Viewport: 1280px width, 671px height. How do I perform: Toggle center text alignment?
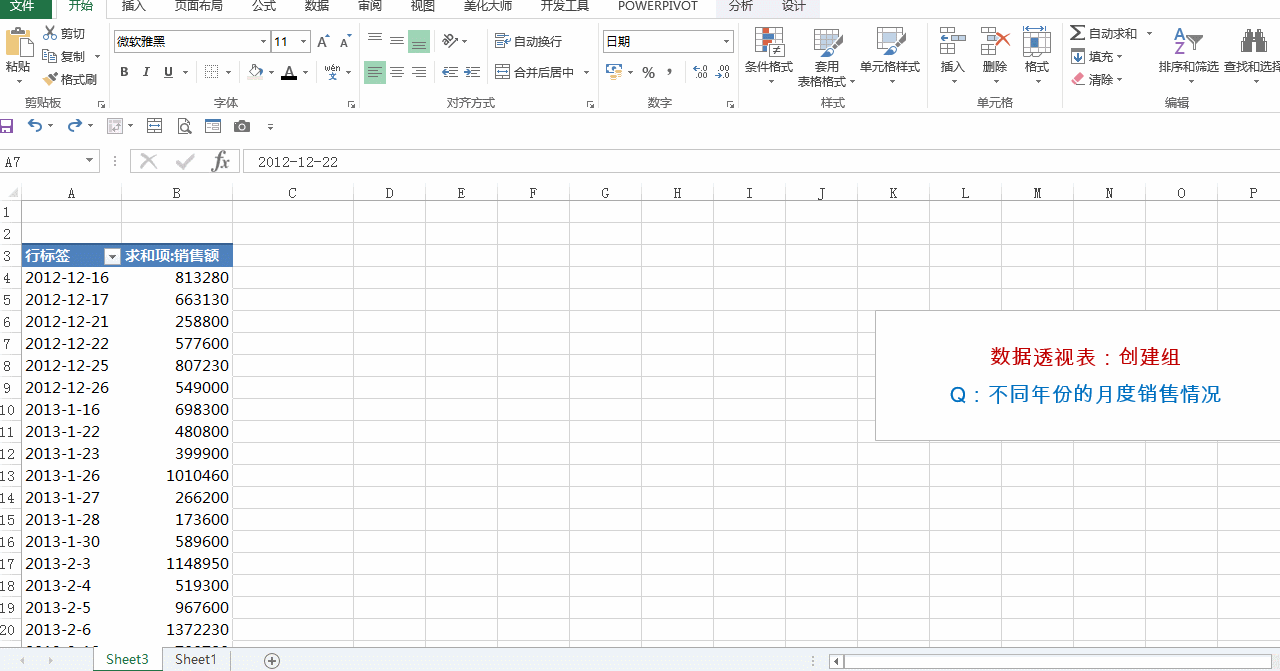pyautogui.click(x=397, y=72)
